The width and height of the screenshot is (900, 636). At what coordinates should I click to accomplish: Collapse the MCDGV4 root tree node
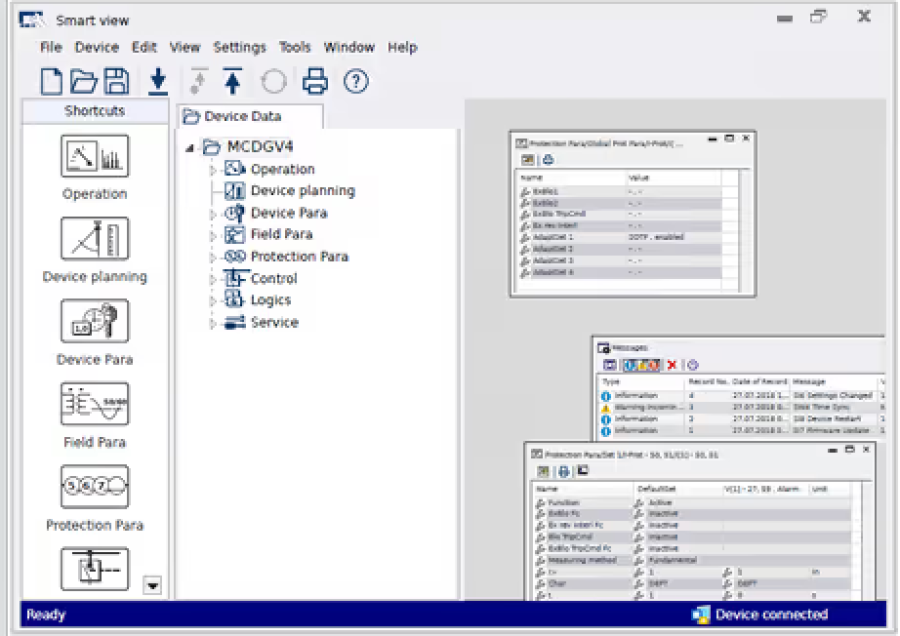(x=190, y=148)
